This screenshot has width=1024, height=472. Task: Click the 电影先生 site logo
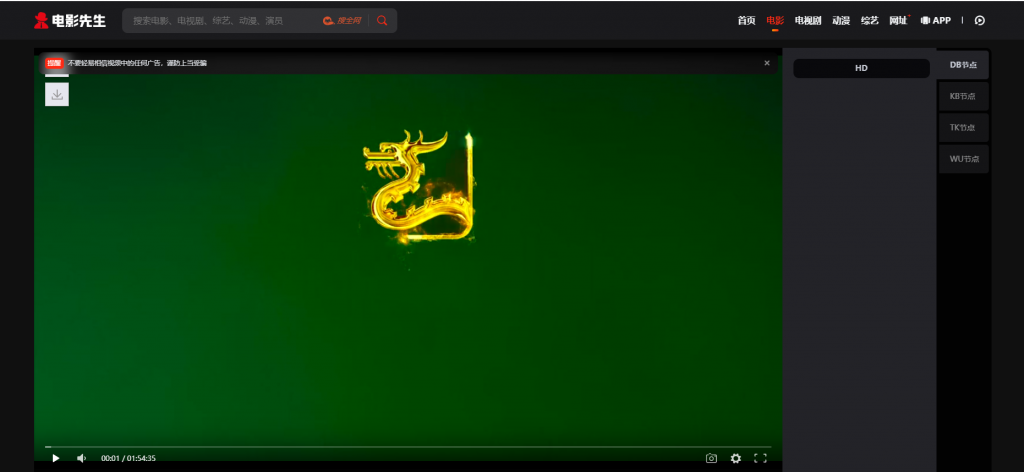[70, 21]
